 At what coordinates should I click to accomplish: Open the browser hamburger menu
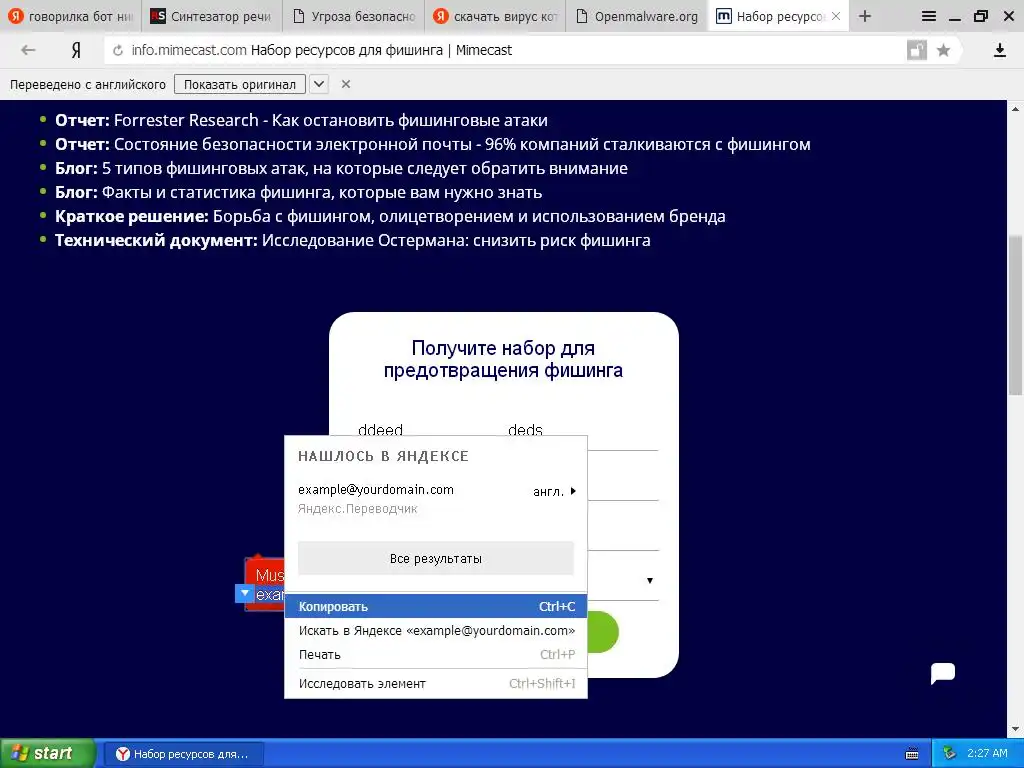pos(928,16)
